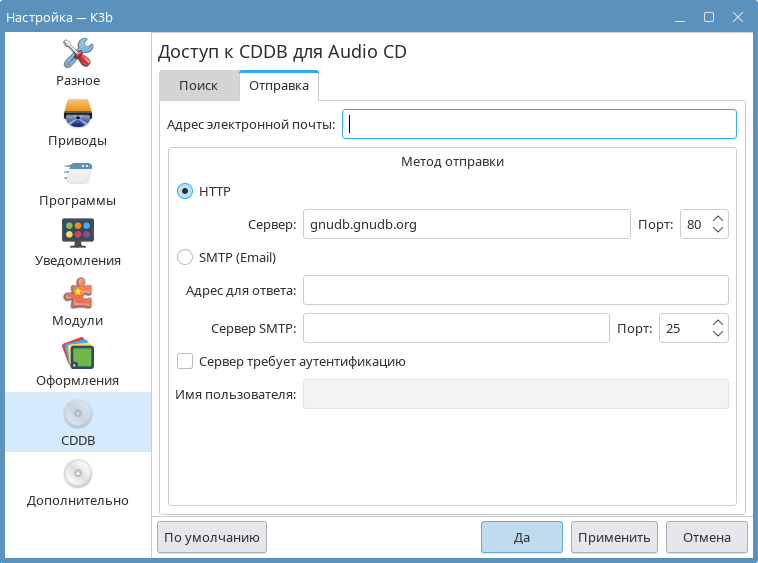The image size is (758, 563).
Task: Select the HTTP radio button
Action: click(x=185, y=191)
